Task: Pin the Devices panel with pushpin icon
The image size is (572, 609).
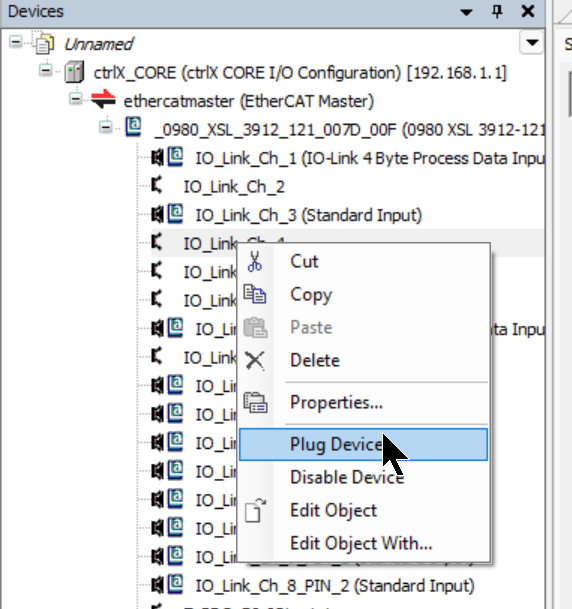Action: tap(497, 11)
